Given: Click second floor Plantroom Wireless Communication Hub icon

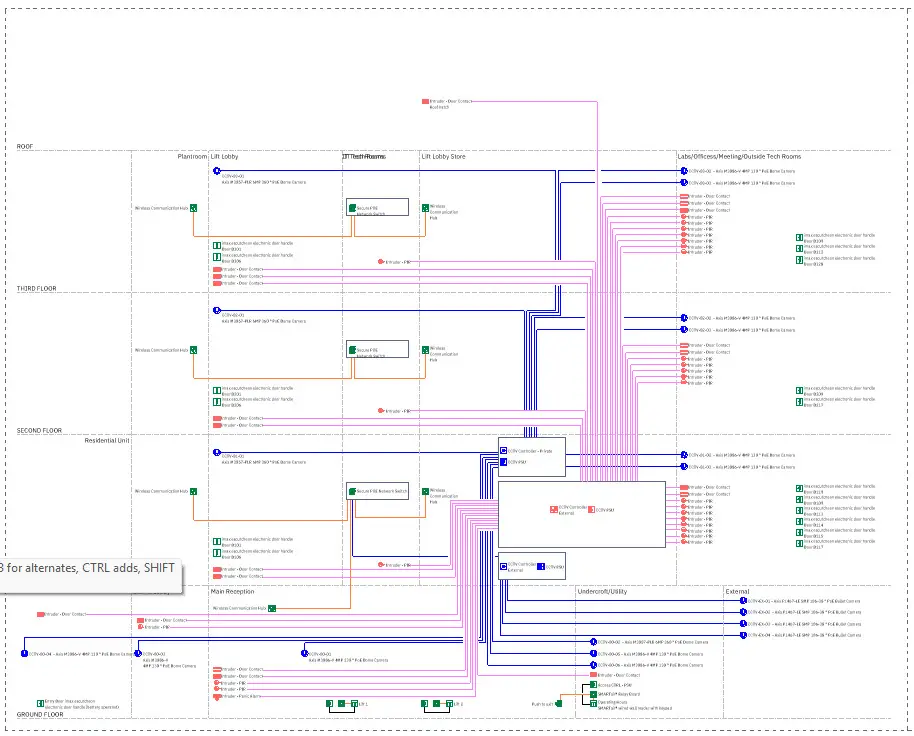Looking at the screenshot, I should (194, 350).
